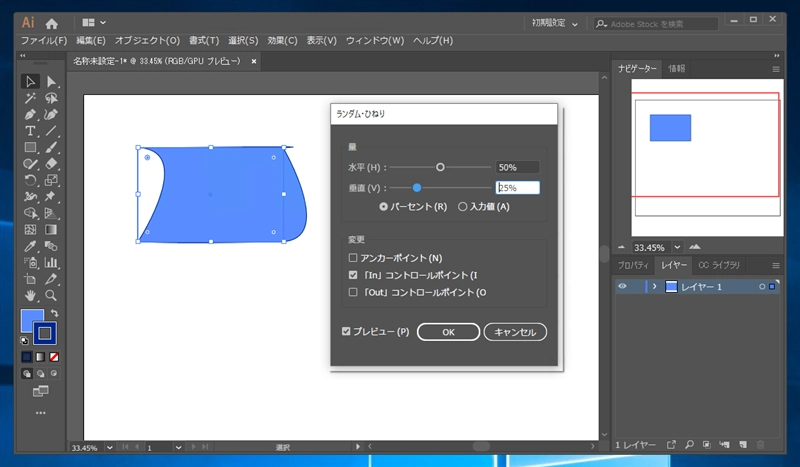800x467 pixels.
Task: Open 効果(C) menu
Action: point(282,40)
